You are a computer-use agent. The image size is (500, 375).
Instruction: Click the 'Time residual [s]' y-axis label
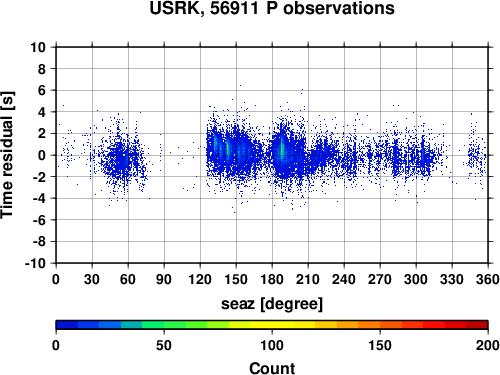[8, 155]
